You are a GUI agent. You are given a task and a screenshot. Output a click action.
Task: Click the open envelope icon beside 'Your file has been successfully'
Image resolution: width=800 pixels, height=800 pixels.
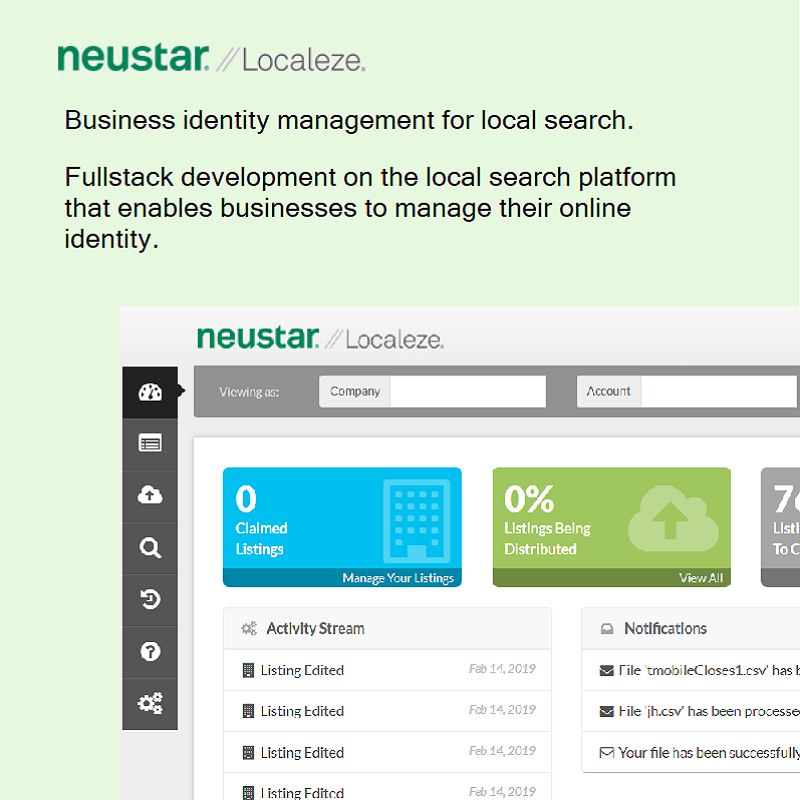coord(606,753)
